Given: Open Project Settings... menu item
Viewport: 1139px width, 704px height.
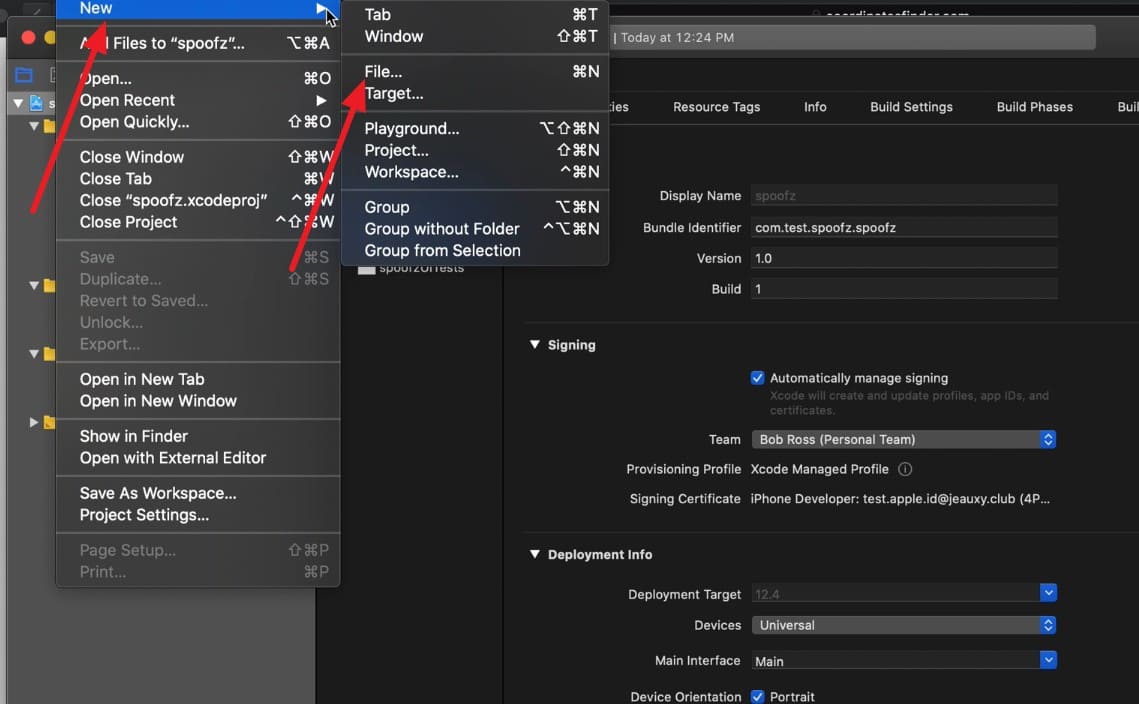Looking at the screenshot, I should pyautogui.click(x=198, y=515).
